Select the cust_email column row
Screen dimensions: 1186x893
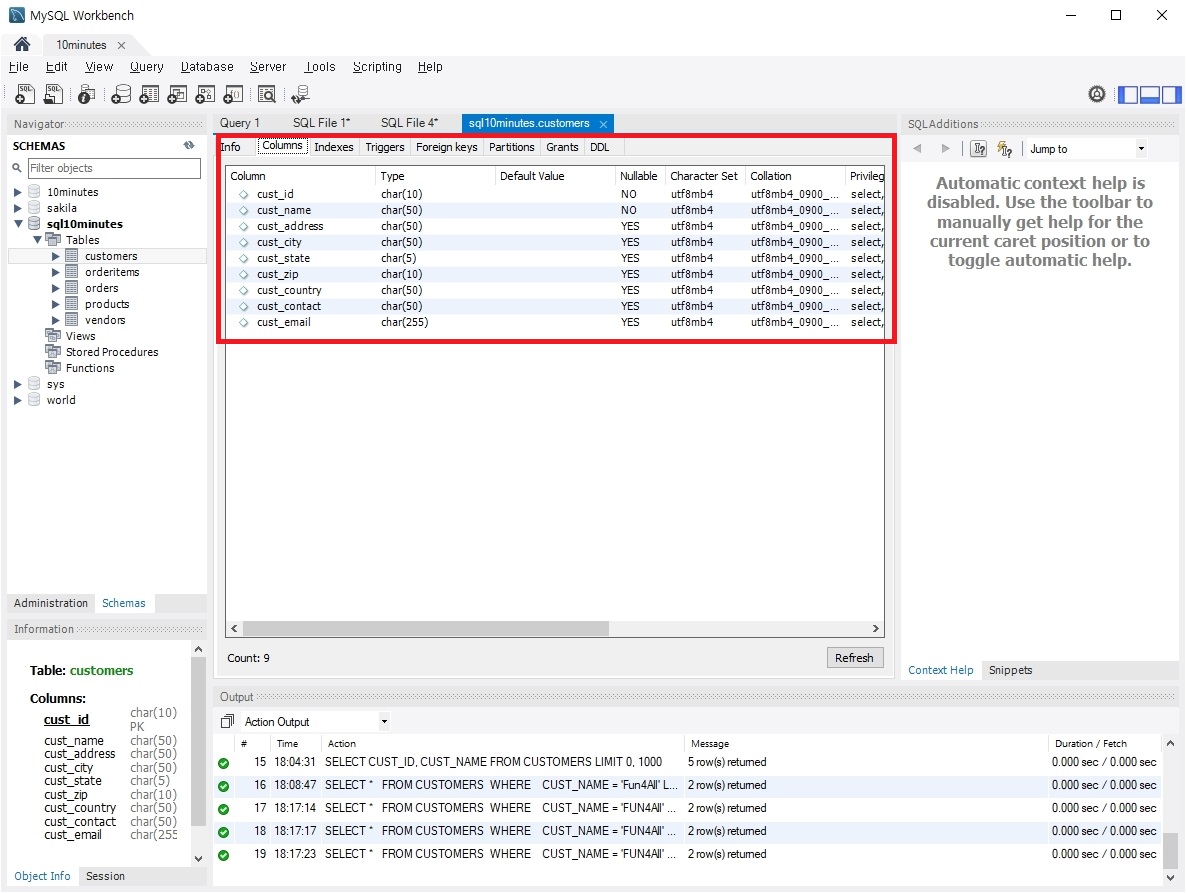(555, 322)
